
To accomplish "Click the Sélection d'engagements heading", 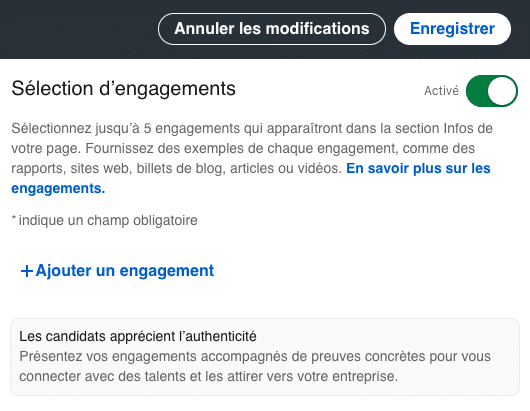I will [123, 89].
